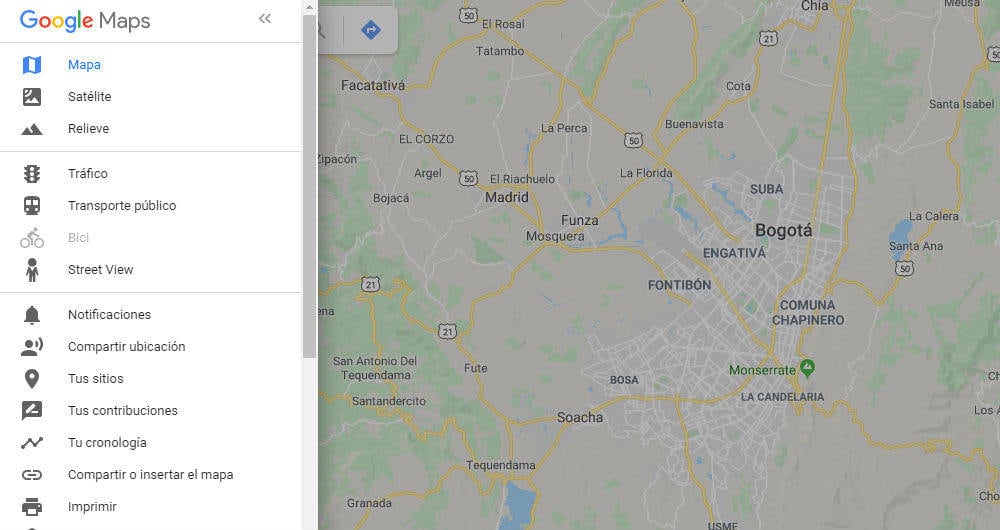Click the Google Maps logo
This screenshot has width=1000, height=530.
click(x=85, y=20)
